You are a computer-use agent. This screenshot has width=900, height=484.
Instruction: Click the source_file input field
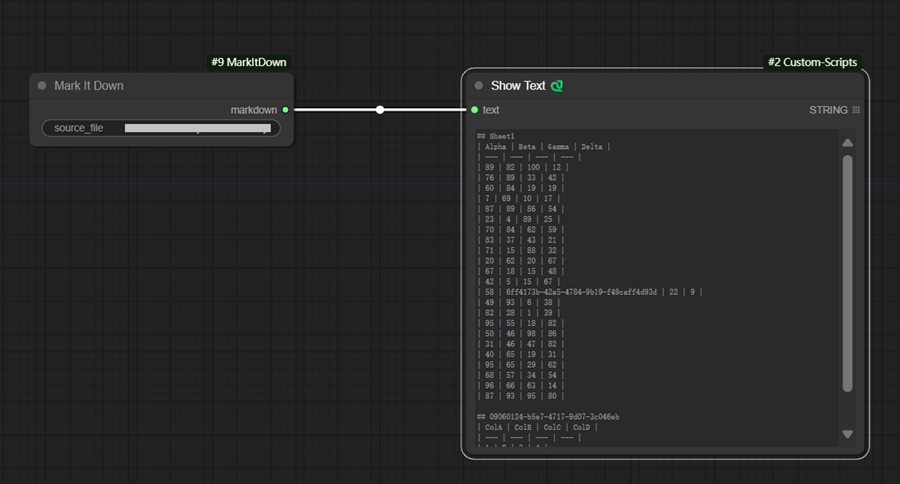tap(161, 128)
